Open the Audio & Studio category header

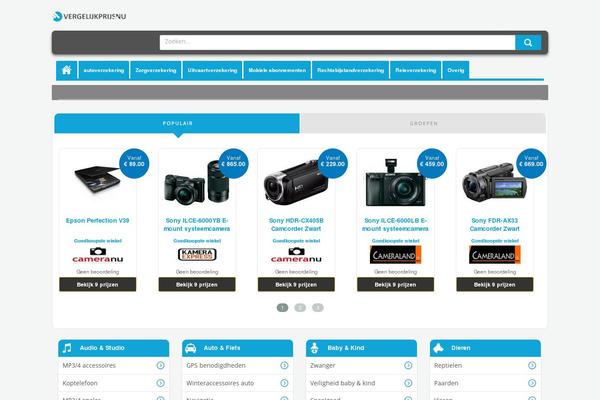[114, 348]
